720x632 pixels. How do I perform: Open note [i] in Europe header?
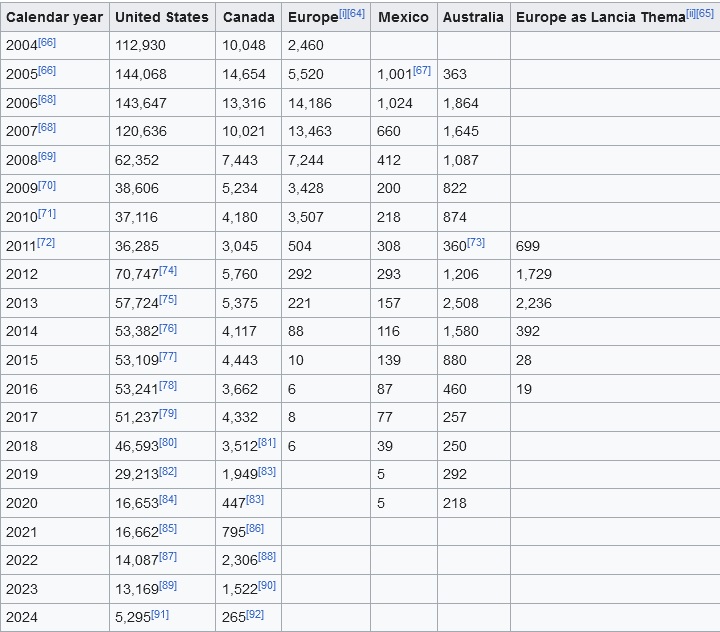343,14
